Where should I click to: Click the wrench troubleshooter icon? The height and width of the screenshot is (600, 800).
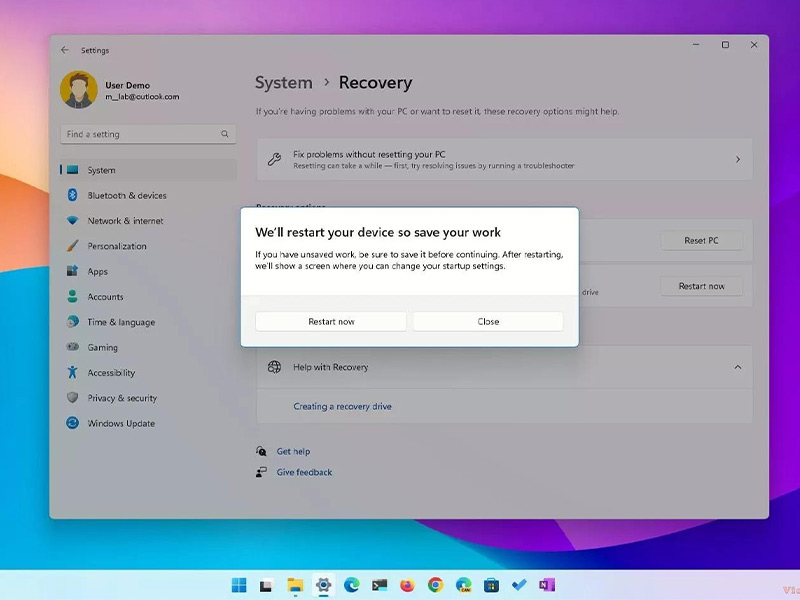tap(274, 159)
